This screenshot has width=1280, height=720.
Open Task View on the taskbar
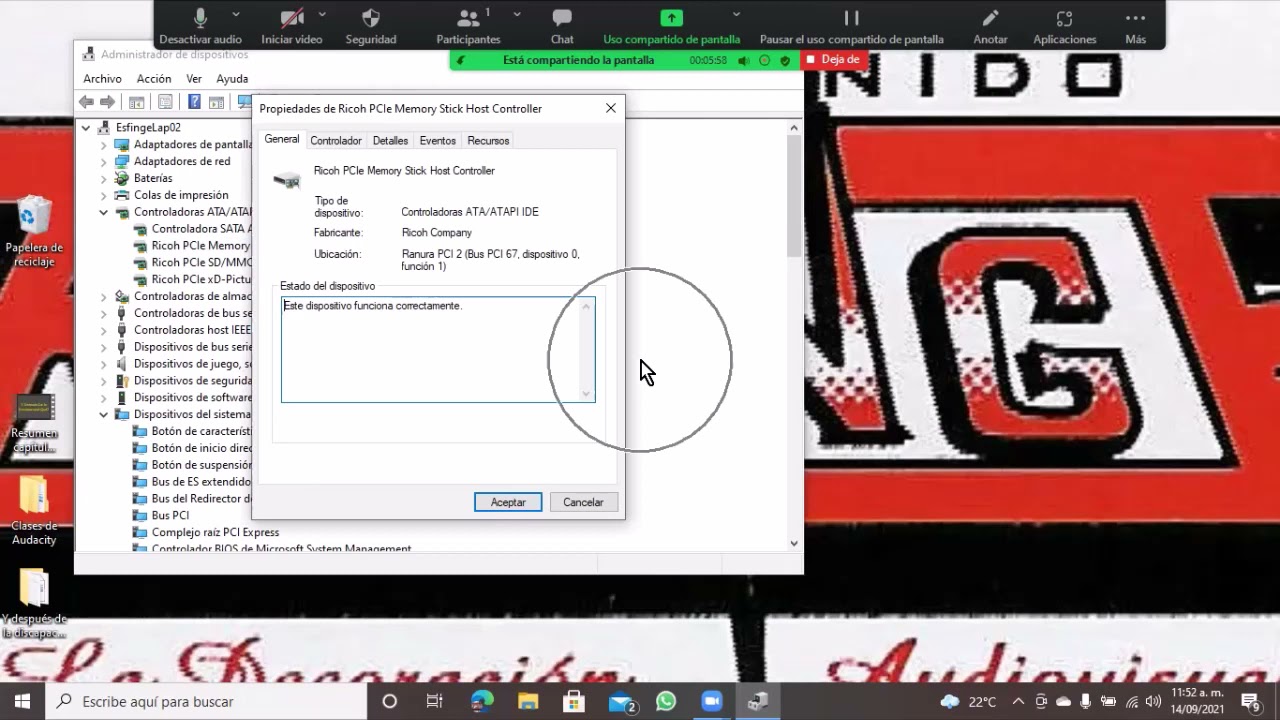click(x=434, y=701)
